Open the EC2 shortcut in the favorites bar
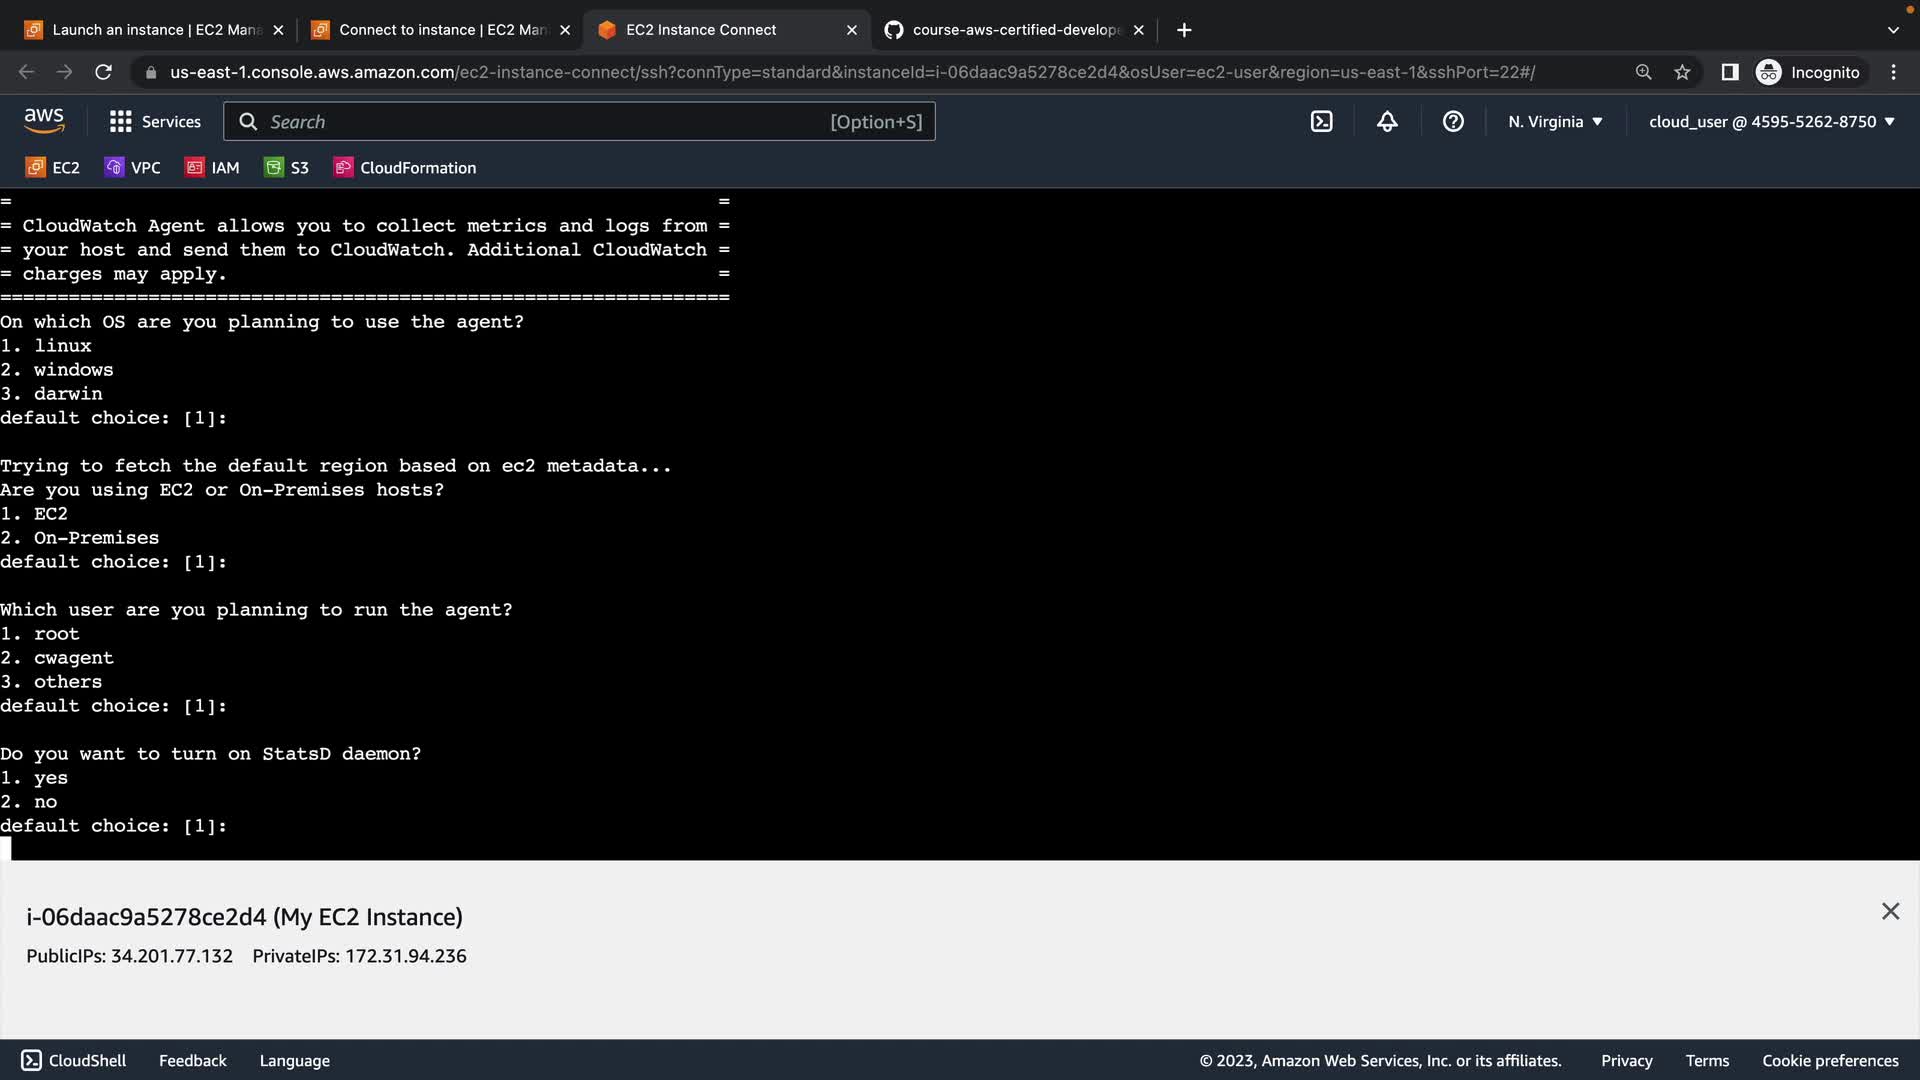 pos(53,168)
